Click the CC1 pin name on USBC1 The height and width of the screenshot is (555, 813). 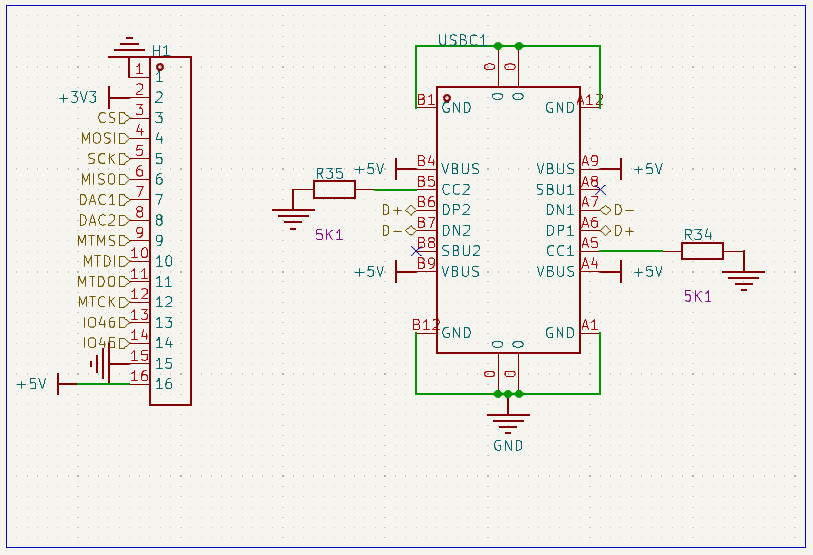tap(560, 251)
